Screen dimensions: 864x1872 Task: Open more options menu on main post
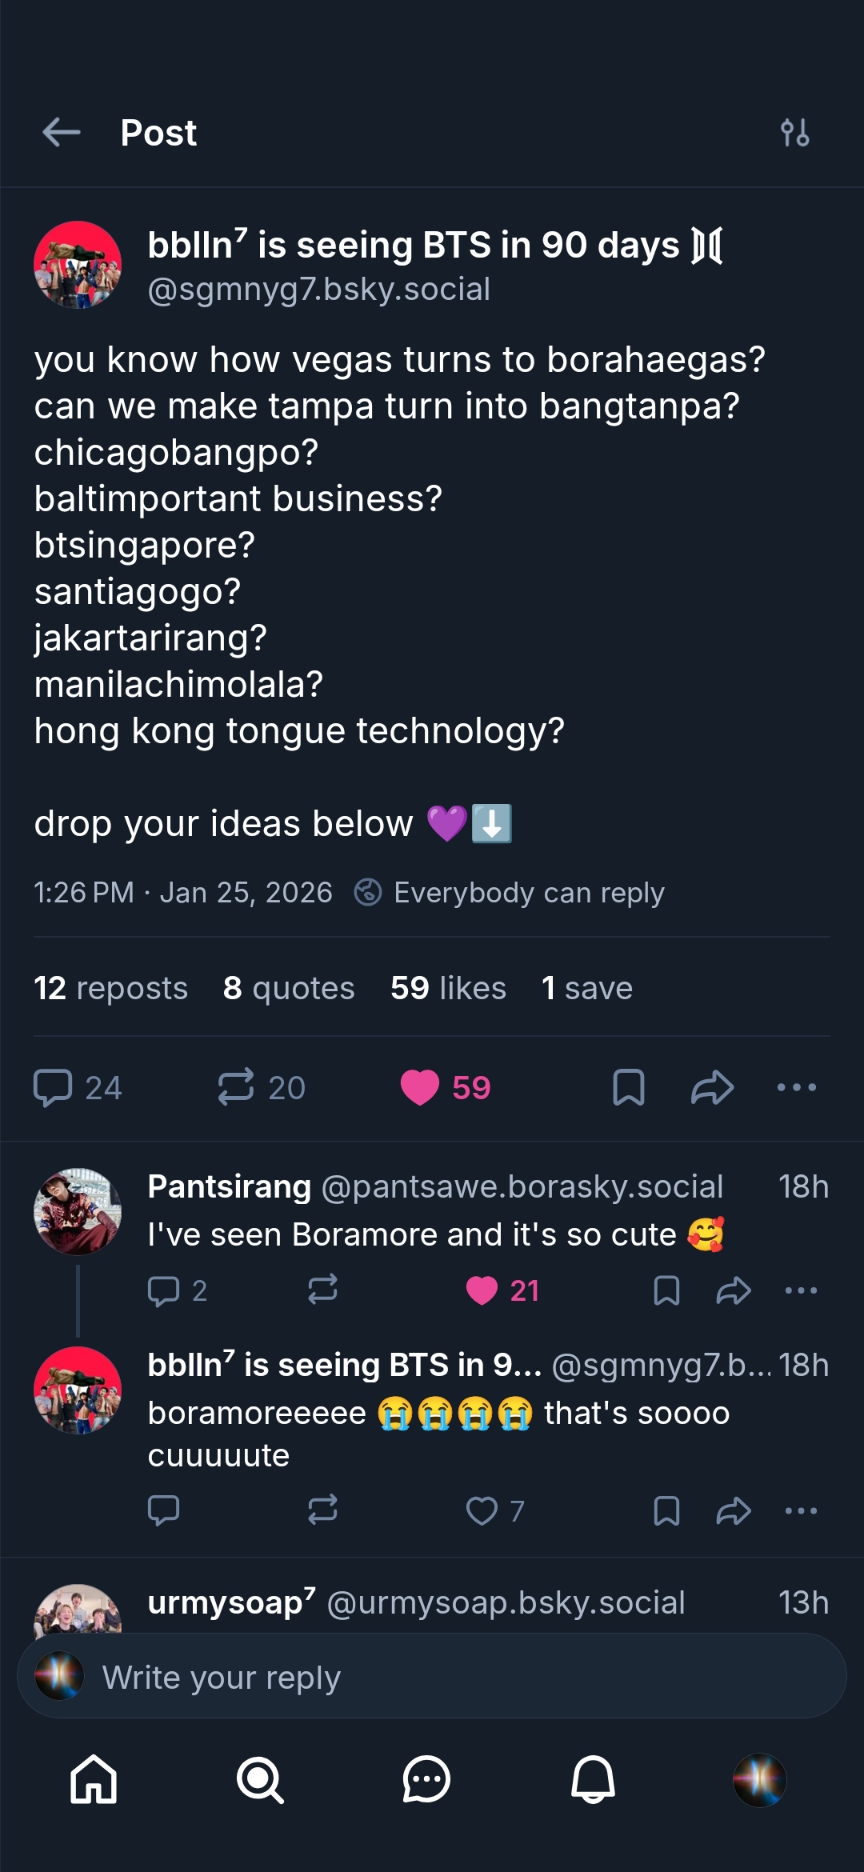pos(797,1087)
